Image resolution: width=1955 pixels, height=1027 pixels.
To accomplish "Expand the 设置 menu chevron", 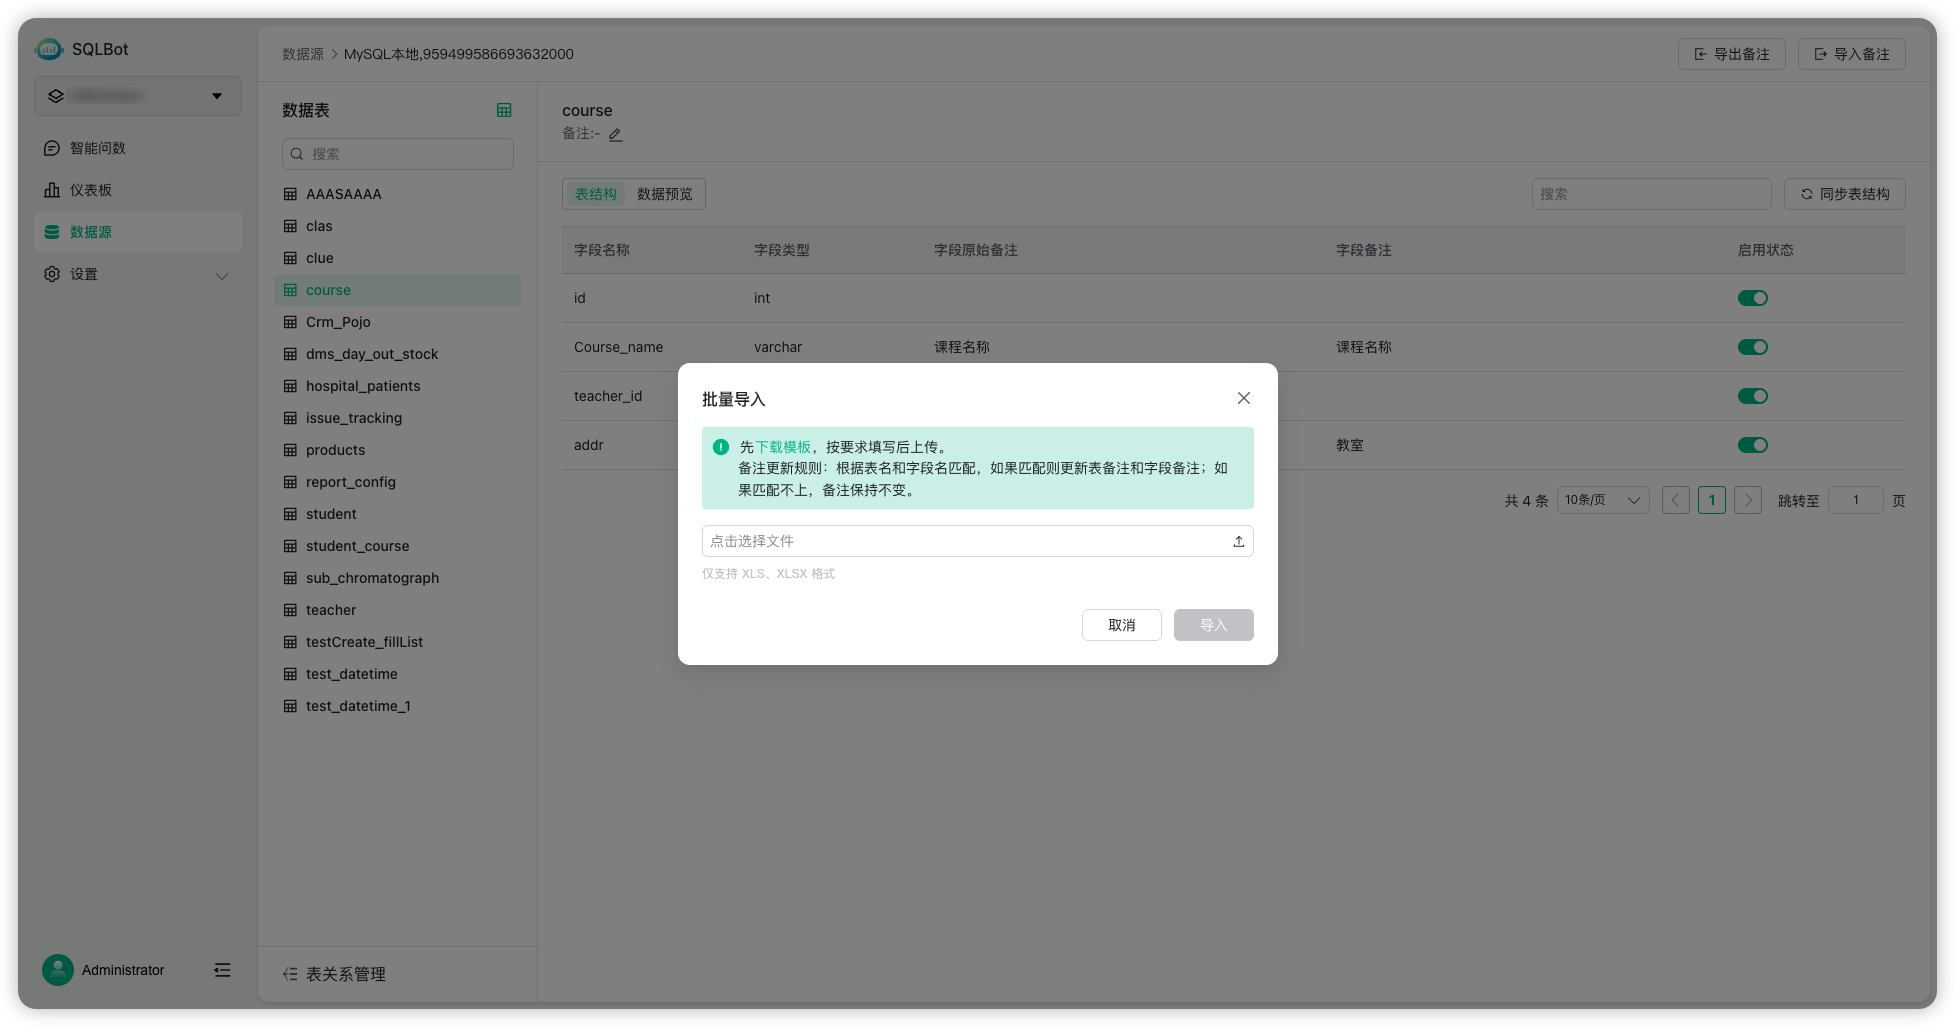I will (222, 275).
